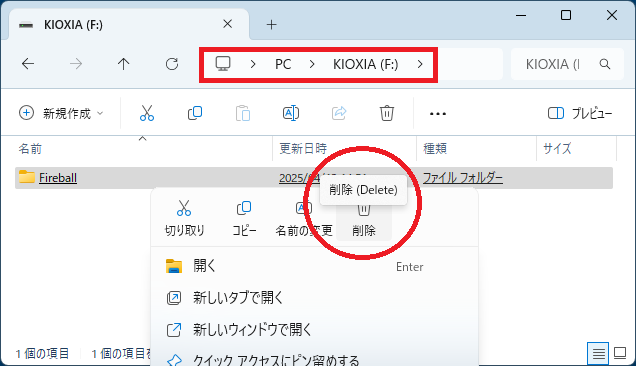Expand the chevron after the monitor icon
This screenshot has height=366, width=636.
[x=253, y=64]
